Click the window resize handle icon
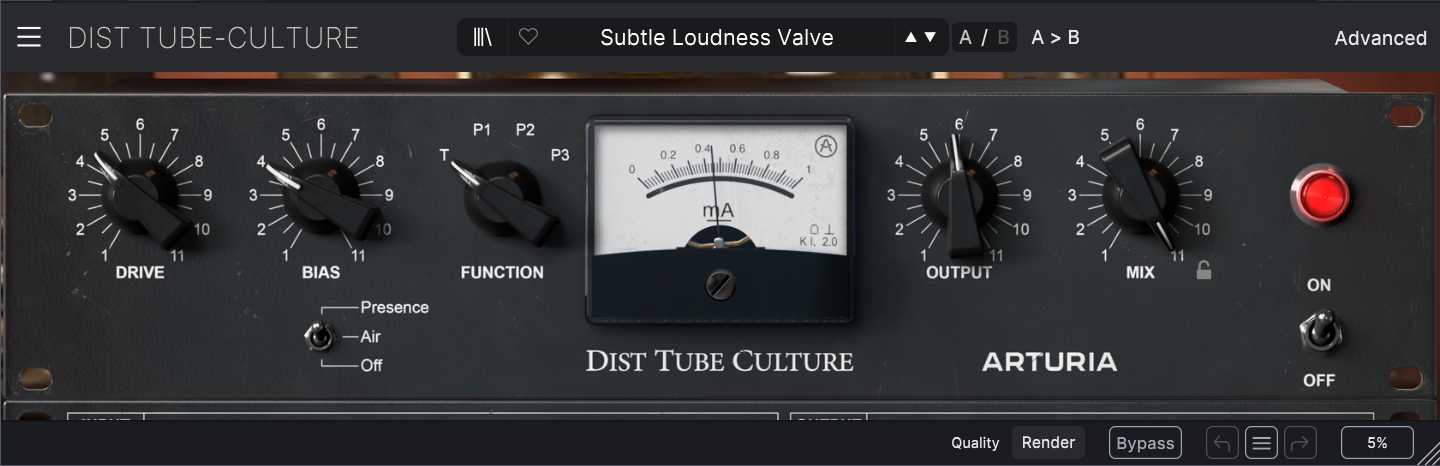1440x466 pixels. click(1429, 455)
